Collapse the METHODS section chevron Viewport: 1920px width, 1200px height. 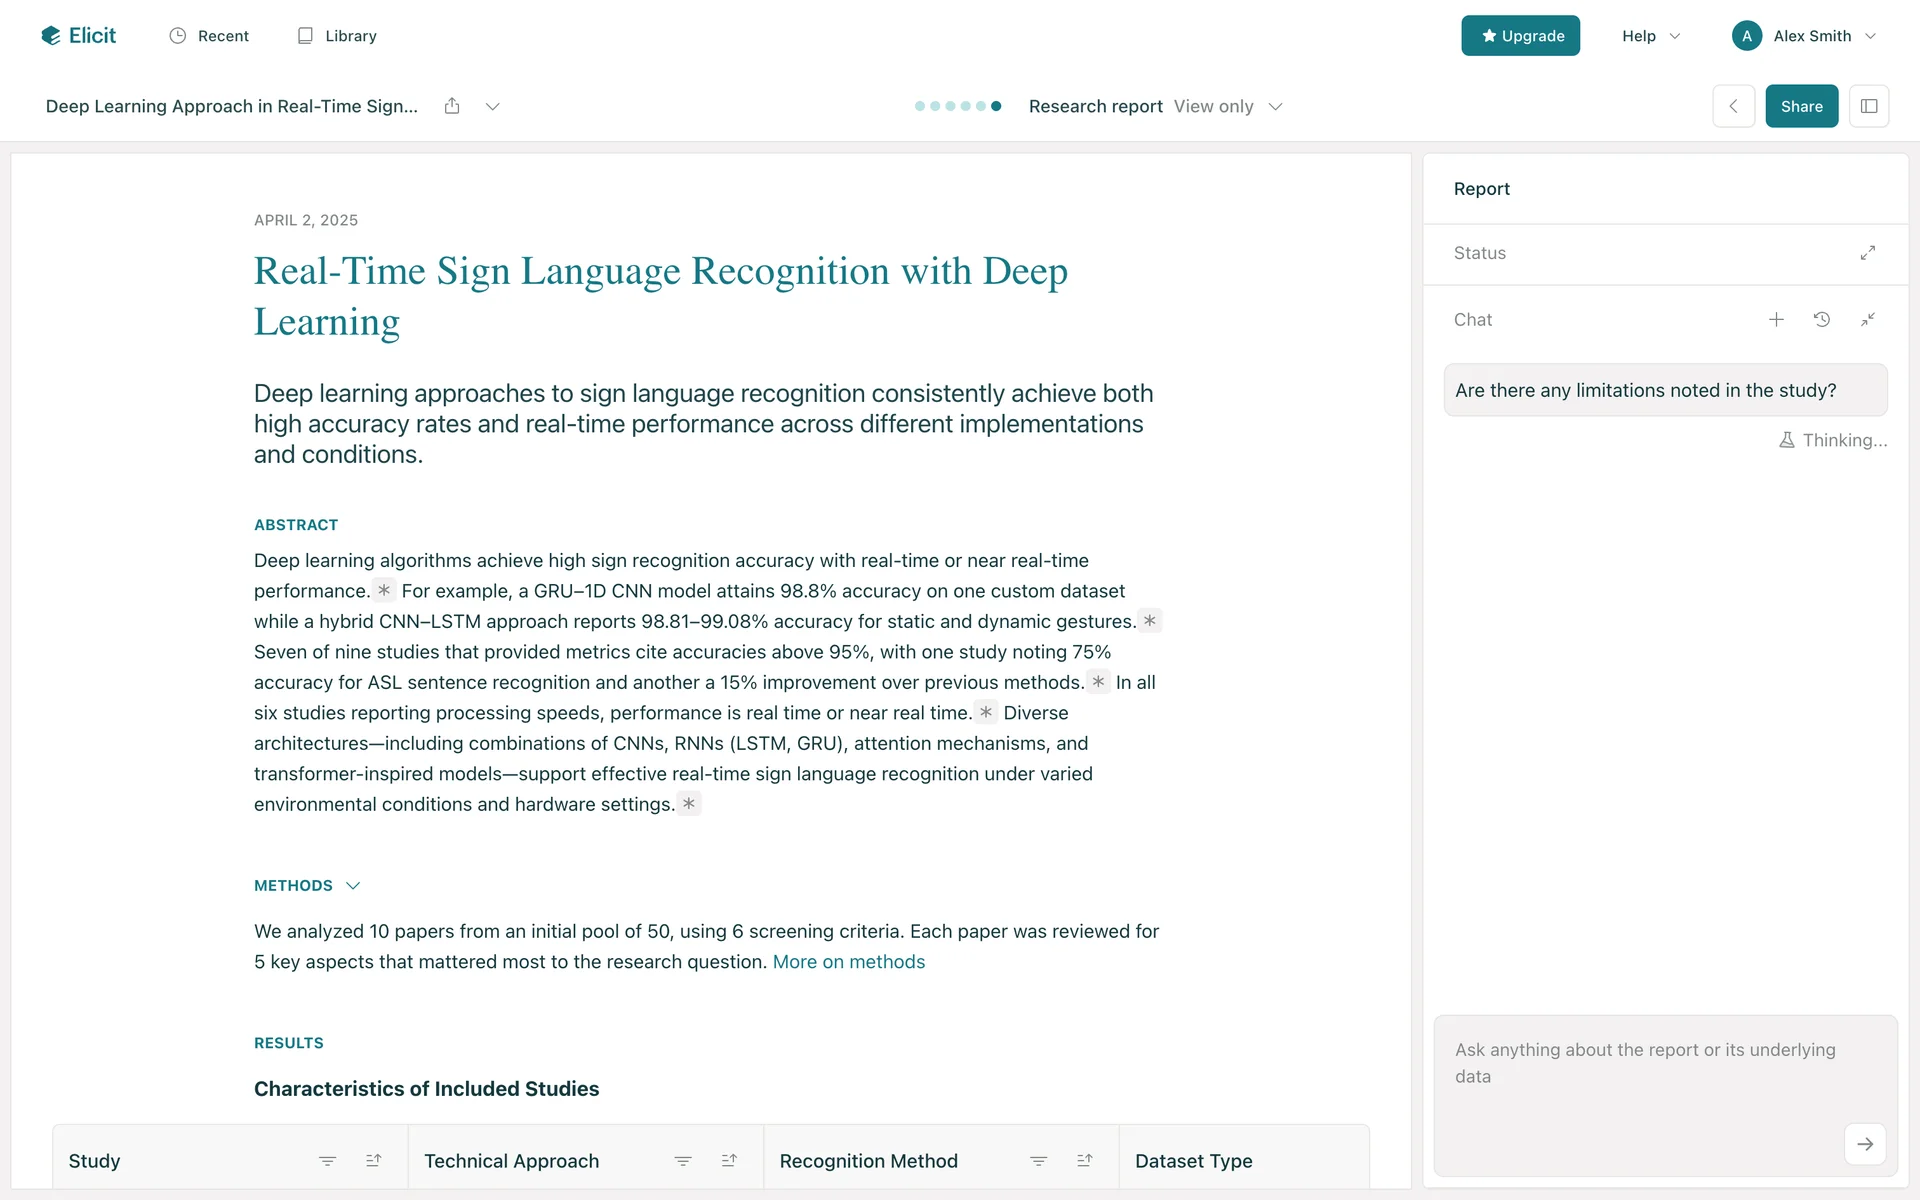pos(353,886)
